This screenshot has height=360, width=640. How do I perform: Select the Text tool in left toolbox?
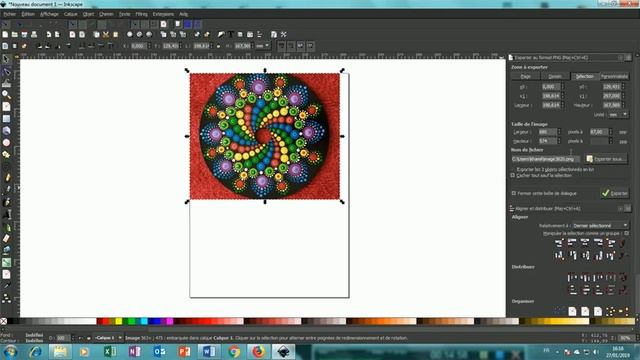[7, 214]
